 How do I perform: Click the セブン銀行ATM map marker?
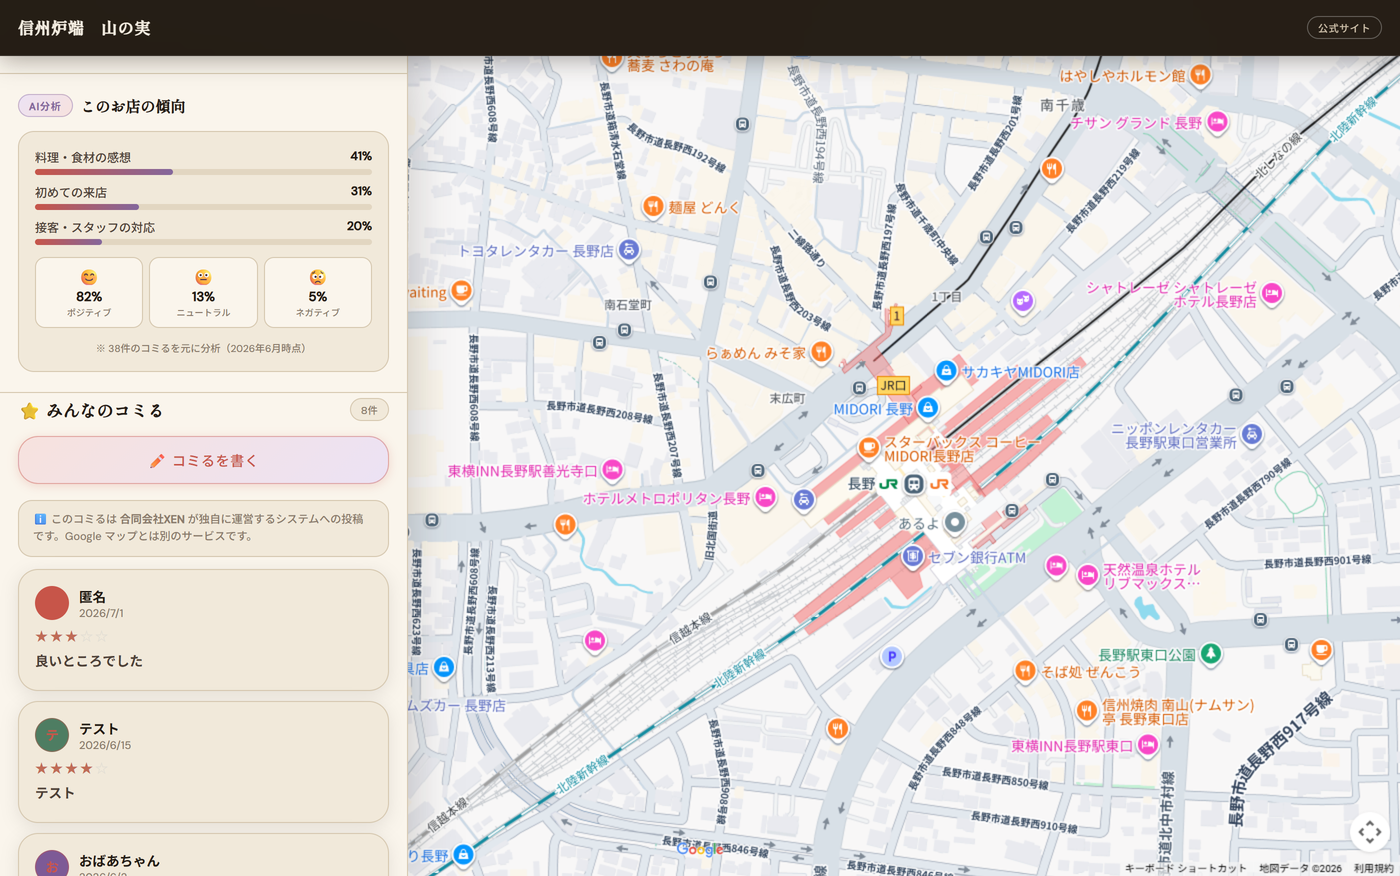911,557
